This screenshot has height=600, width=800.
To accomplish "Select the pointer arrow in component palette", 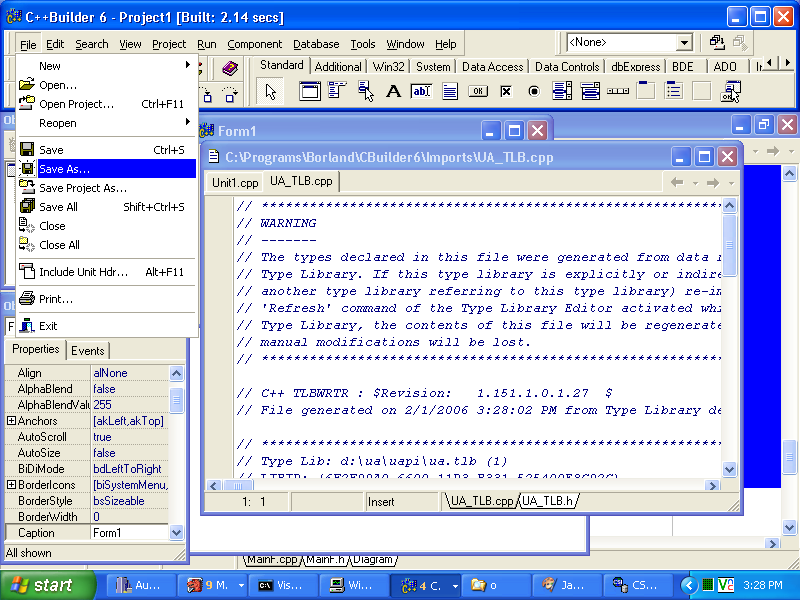I will click(x=270, y=92).
